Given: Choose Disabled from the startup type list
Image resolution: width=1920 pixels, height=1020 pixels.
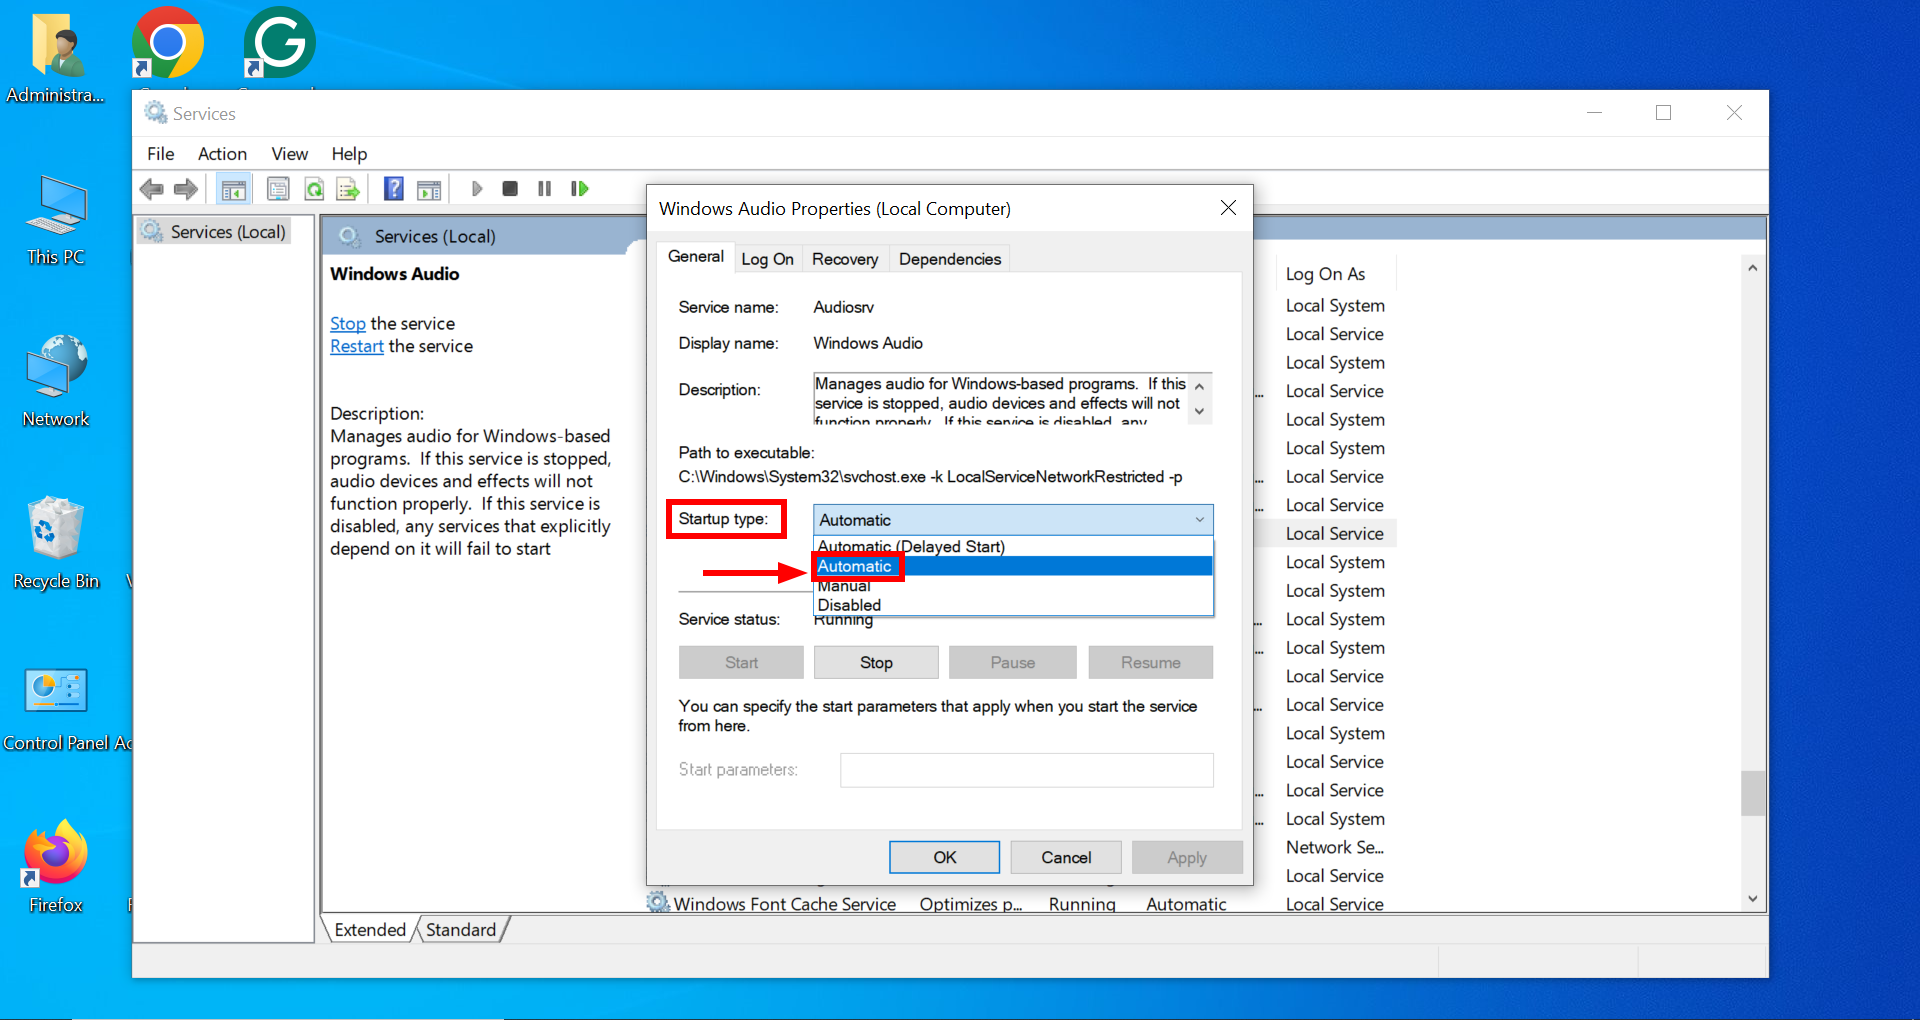Looking at the screenshot, I should (x=1013, y=605).
